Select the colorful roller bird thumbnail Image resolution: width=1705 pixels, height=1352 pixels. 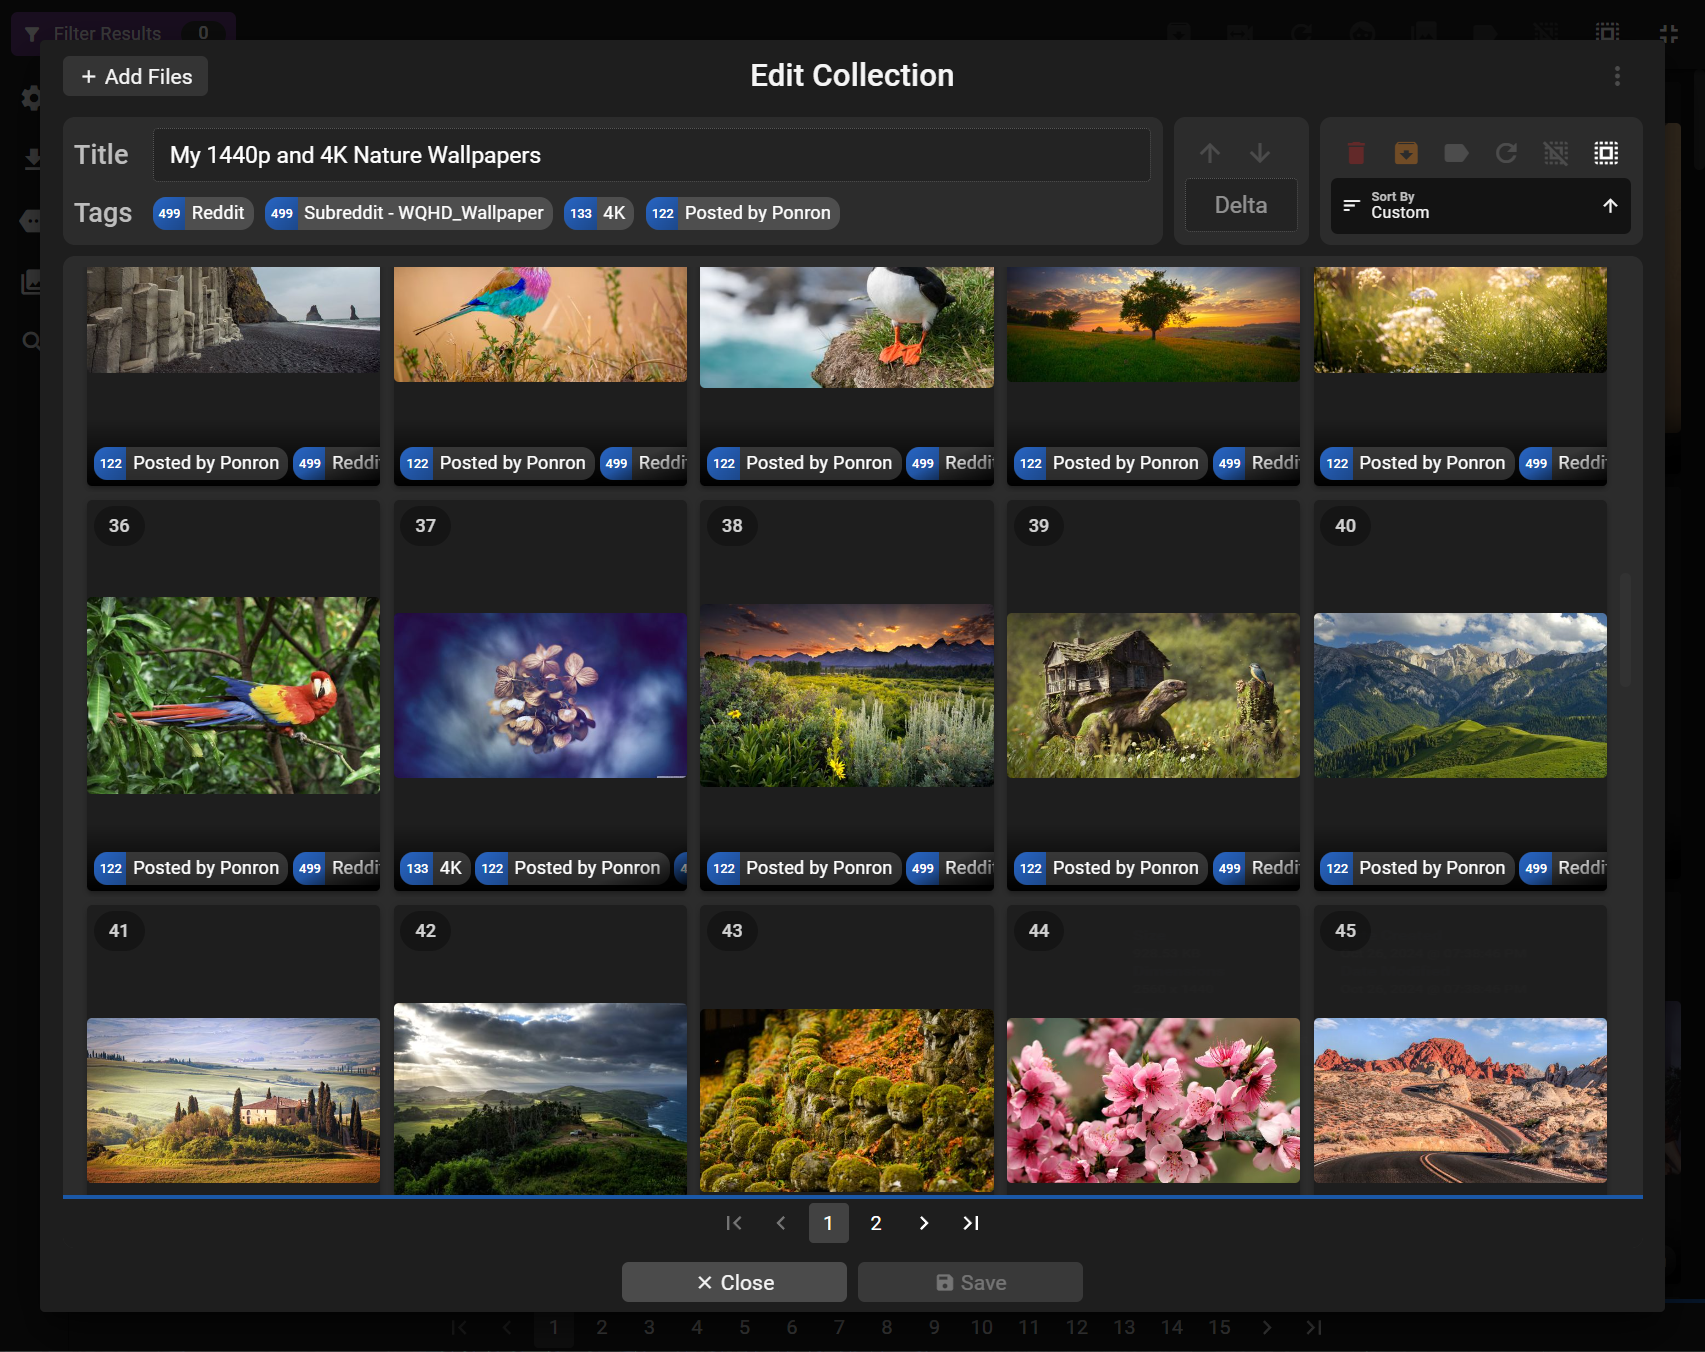pos(540,324)
